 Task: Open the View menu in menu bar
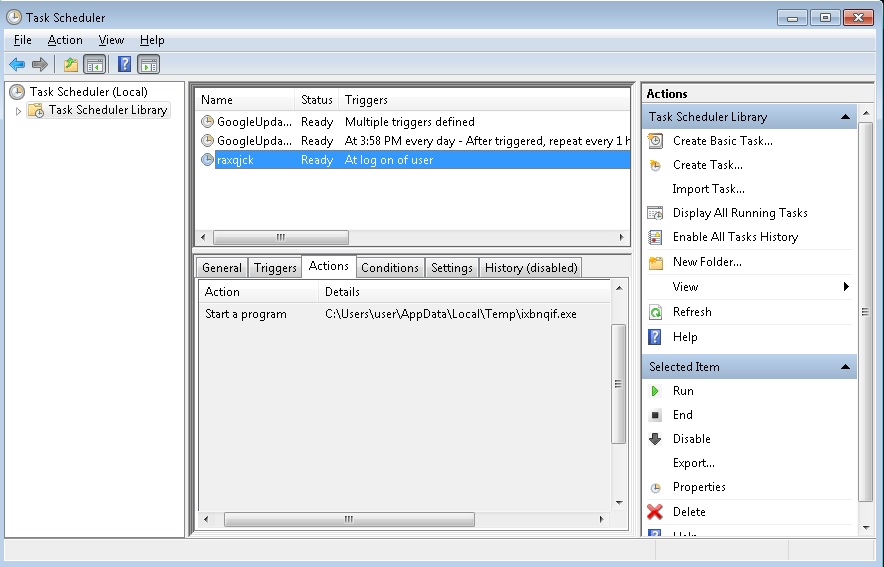[x=111, y=40]
